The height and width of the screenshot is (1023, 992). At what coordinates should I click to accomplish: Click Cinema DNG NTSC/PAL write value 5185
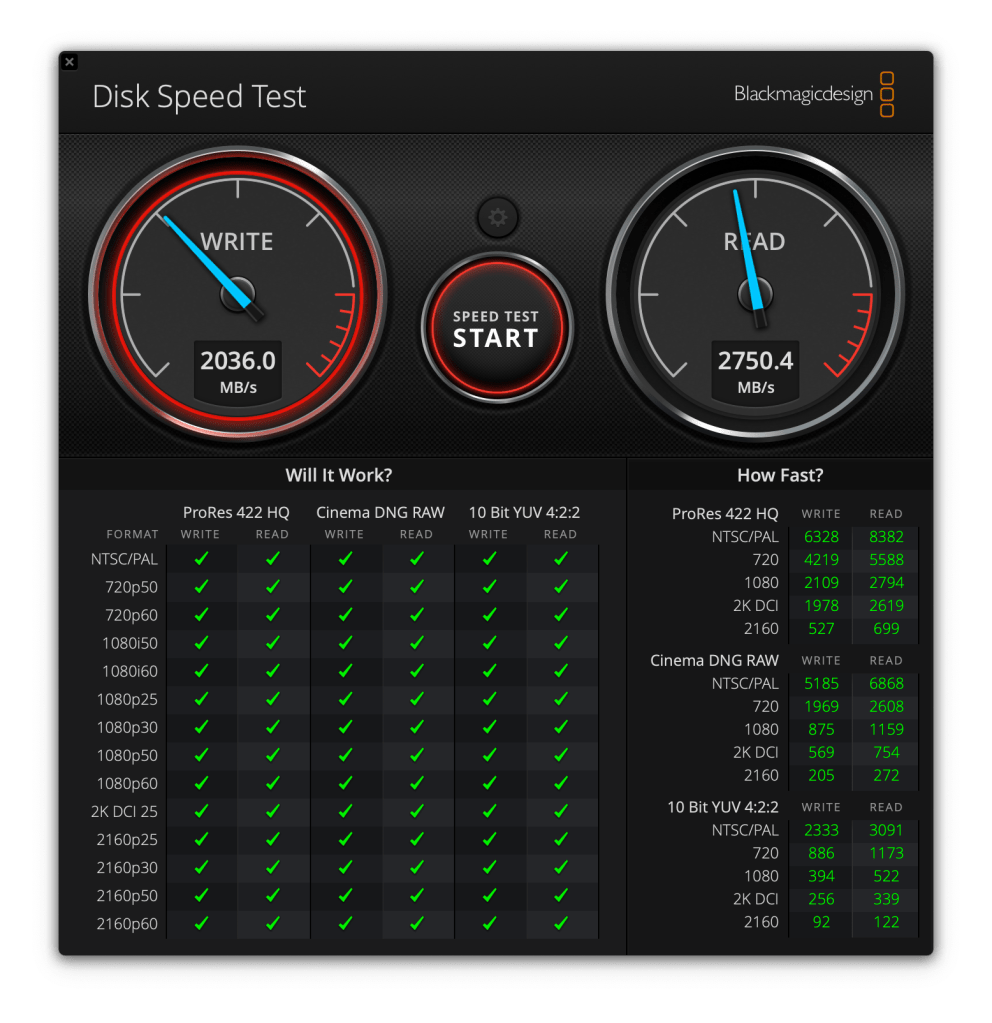pyautogui.click(x=821, y=684)
